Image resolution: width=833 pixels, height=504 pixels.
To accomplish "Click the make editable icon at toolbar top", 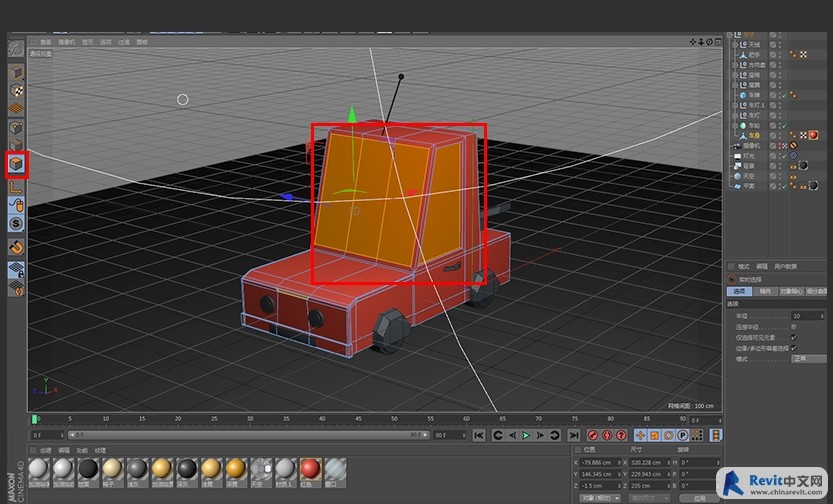I will pos(16,48).
